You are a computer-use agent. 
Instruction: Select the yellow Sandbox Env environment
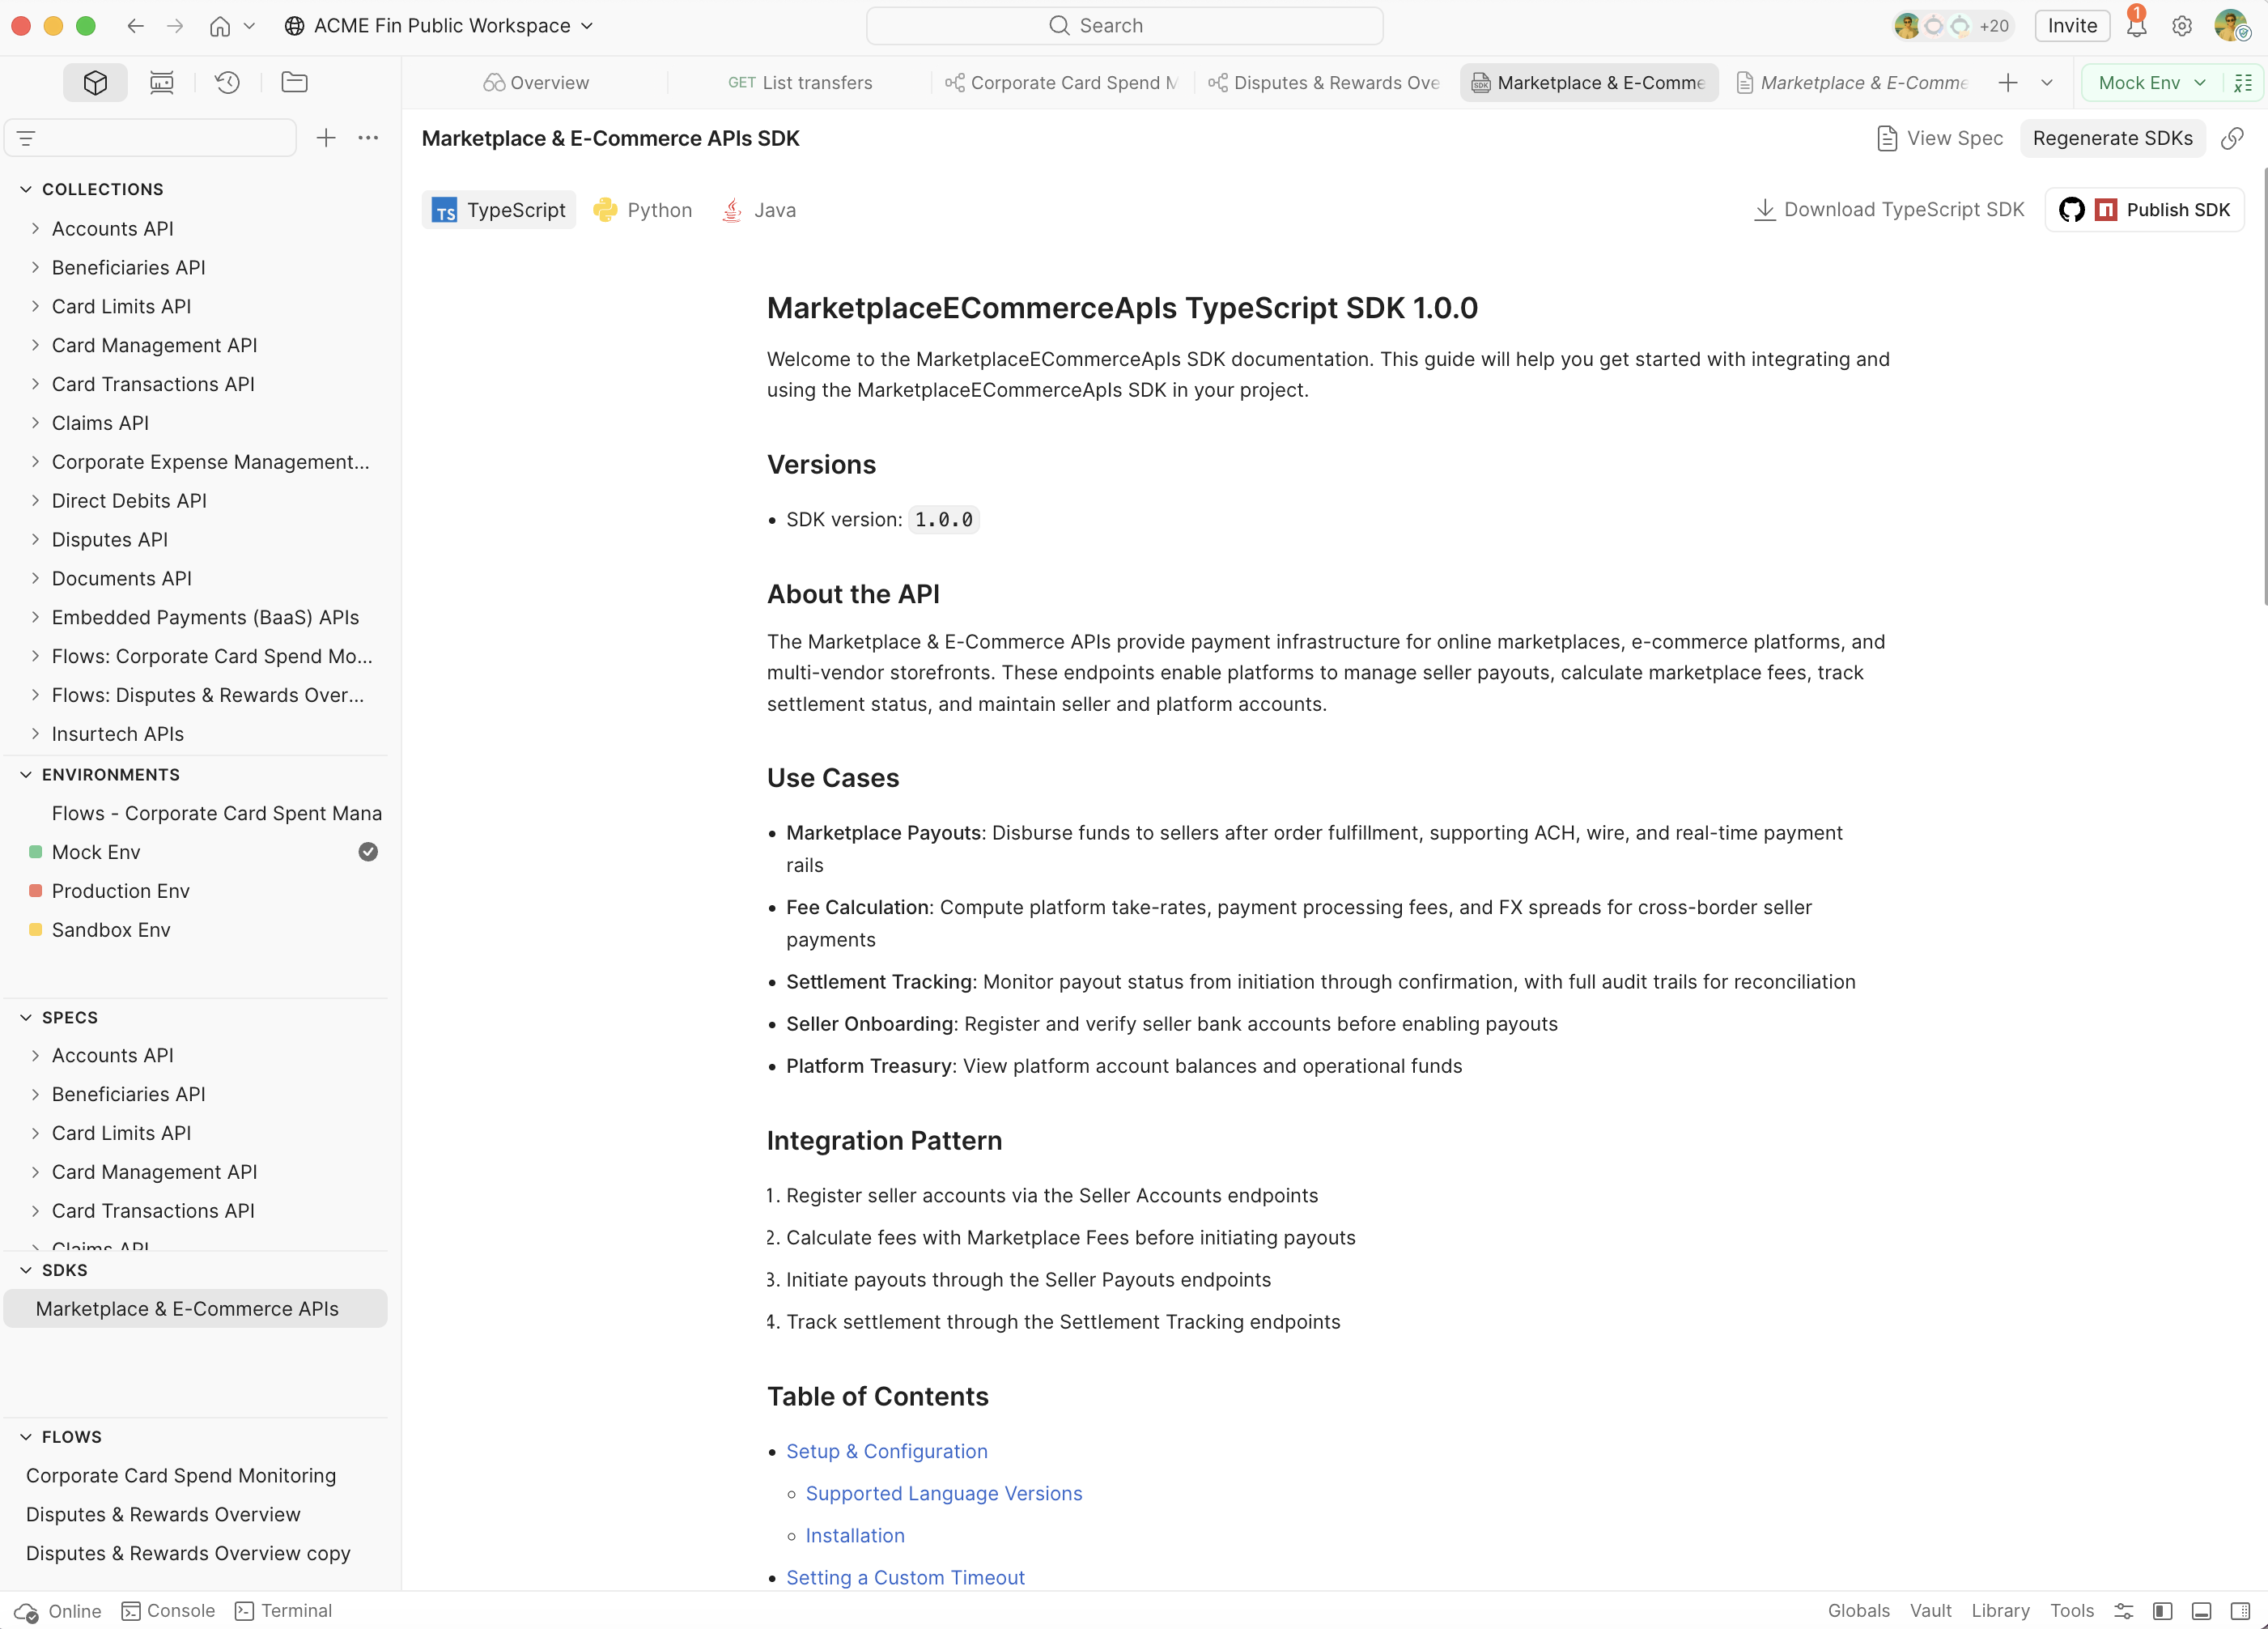(195, 930)
